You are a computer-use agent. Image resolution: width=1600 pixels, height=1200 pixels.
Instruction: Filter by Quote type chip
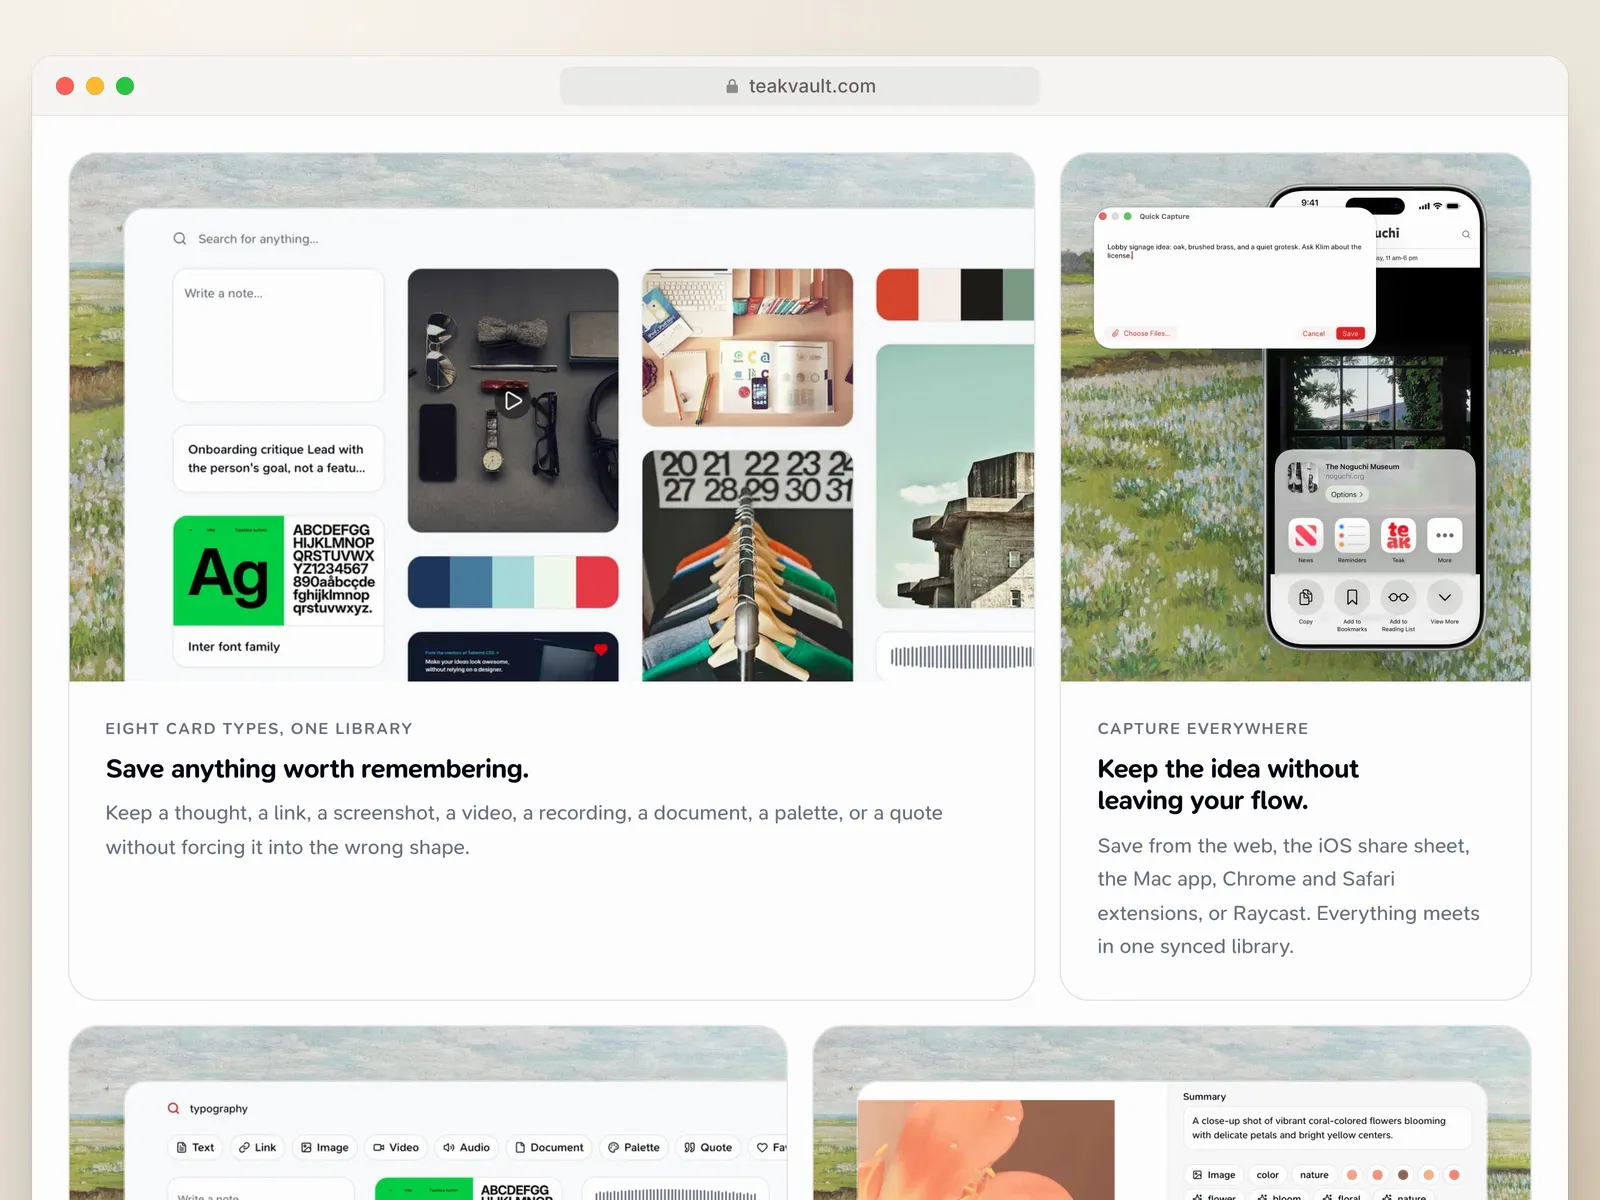(708, 1147)
